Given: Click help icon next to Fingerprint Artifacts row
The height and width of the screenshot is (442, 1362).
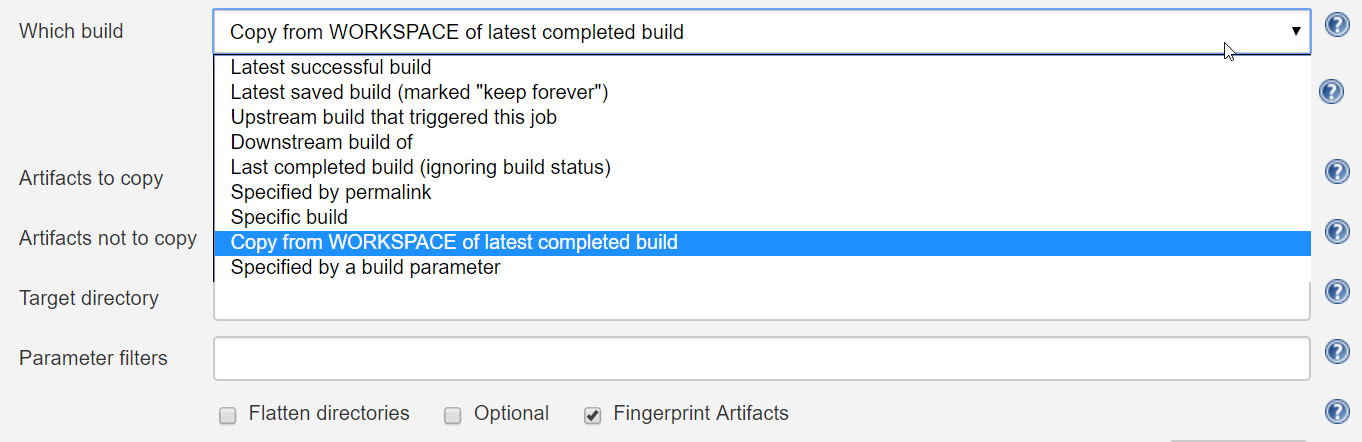Looking at the screenshot, I should pyautogui.click(x=1337, y=412).
